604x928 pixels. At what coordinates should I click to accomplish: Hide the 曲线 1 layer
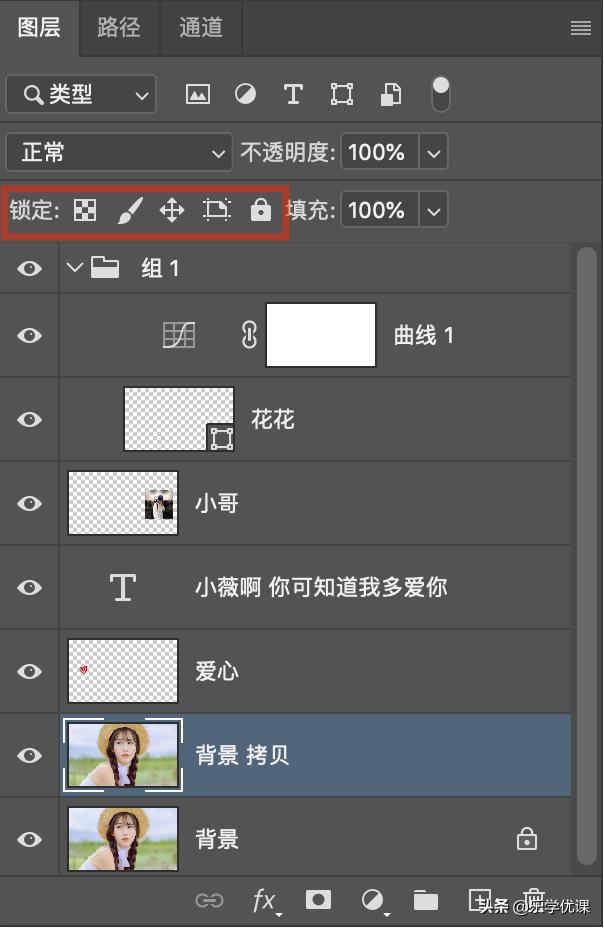pyautogui.click(x=30, y=336)
